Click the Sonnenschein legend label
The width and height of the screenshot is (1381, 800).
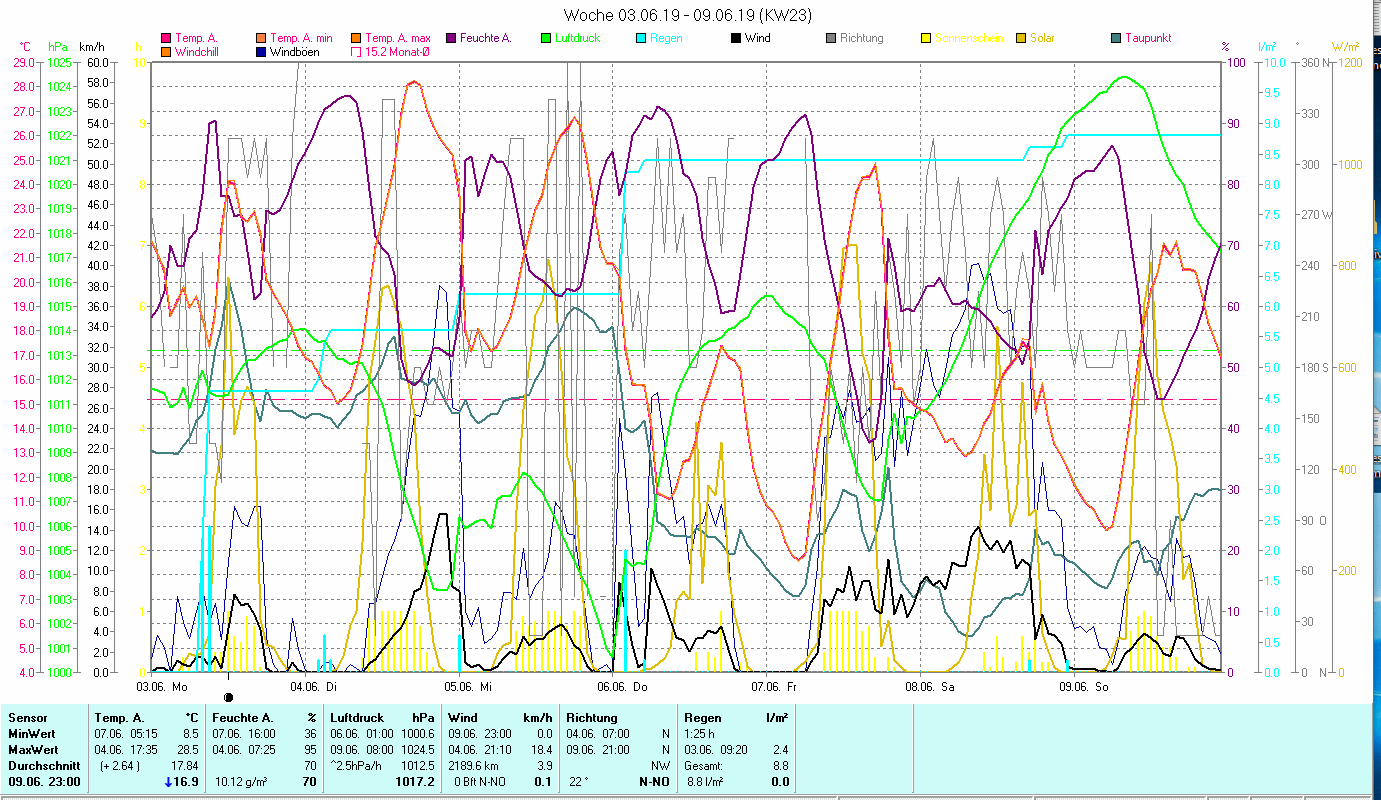click(x=967, y=38)
